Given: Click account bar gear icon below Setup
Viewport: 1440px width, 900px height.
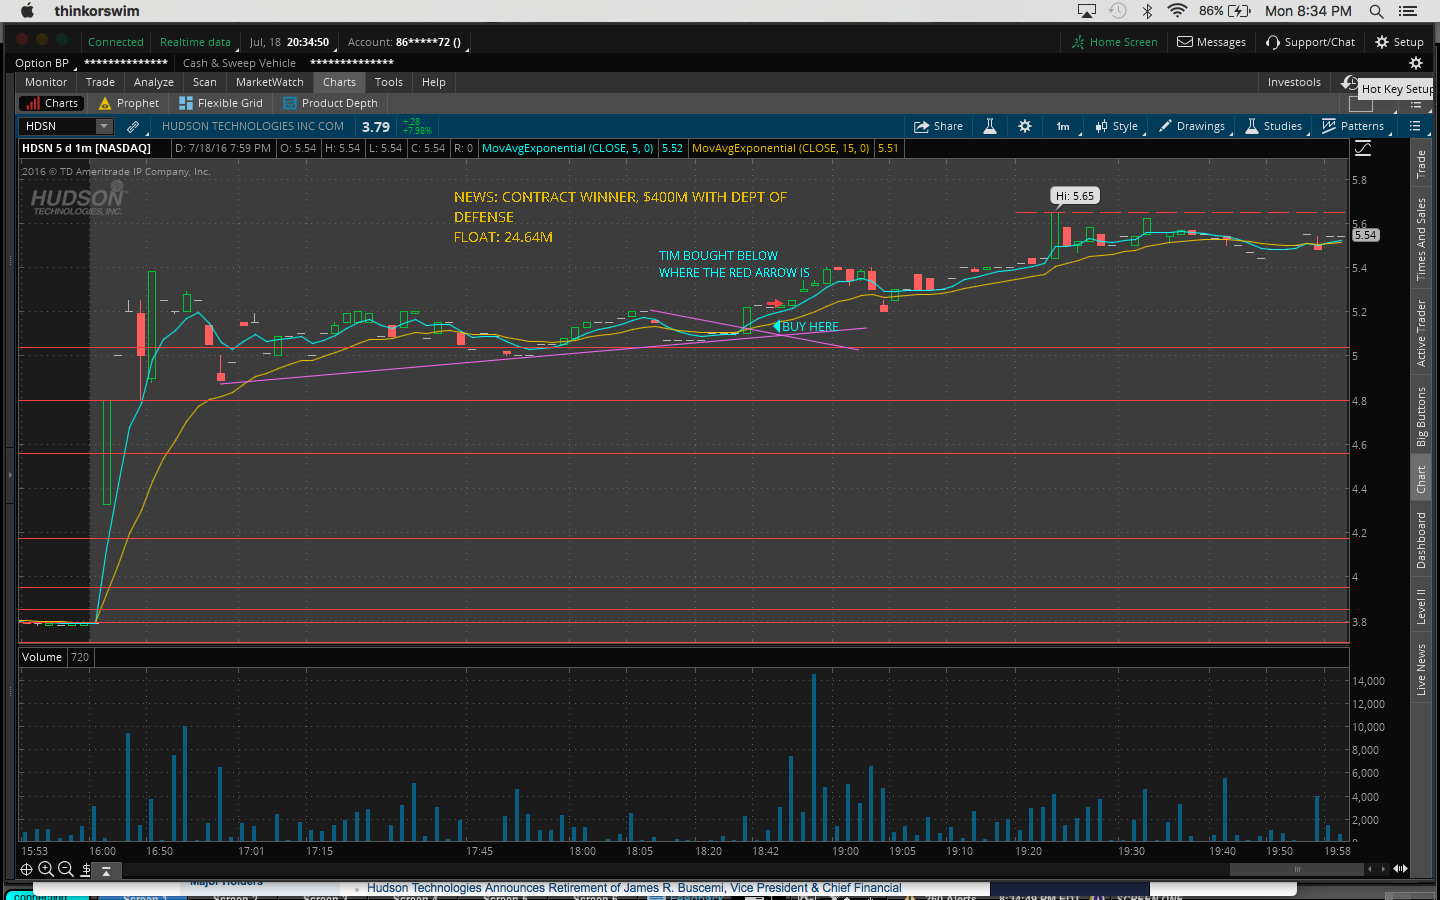Looking at the screenshot, I should tap(1416, 63).
